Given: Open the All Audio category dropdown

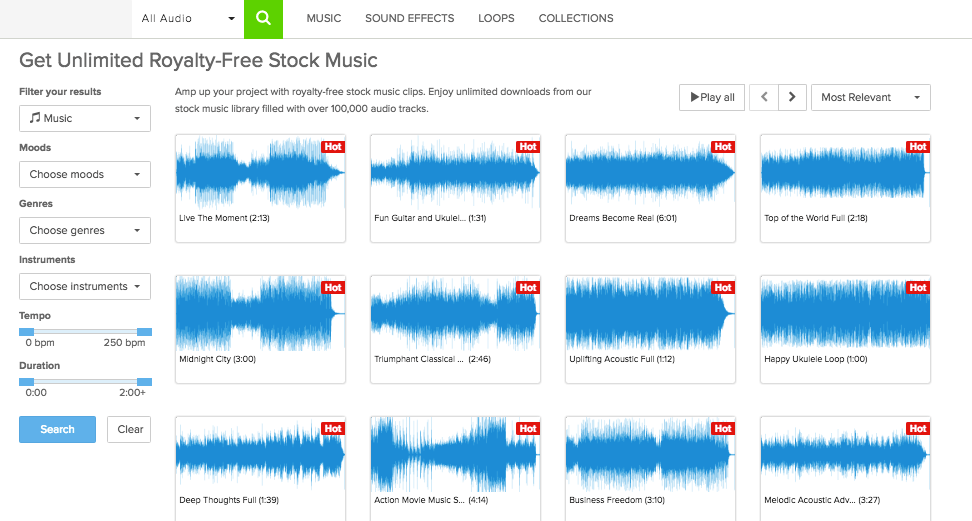Looking at the screenshot, I should 188,19.
